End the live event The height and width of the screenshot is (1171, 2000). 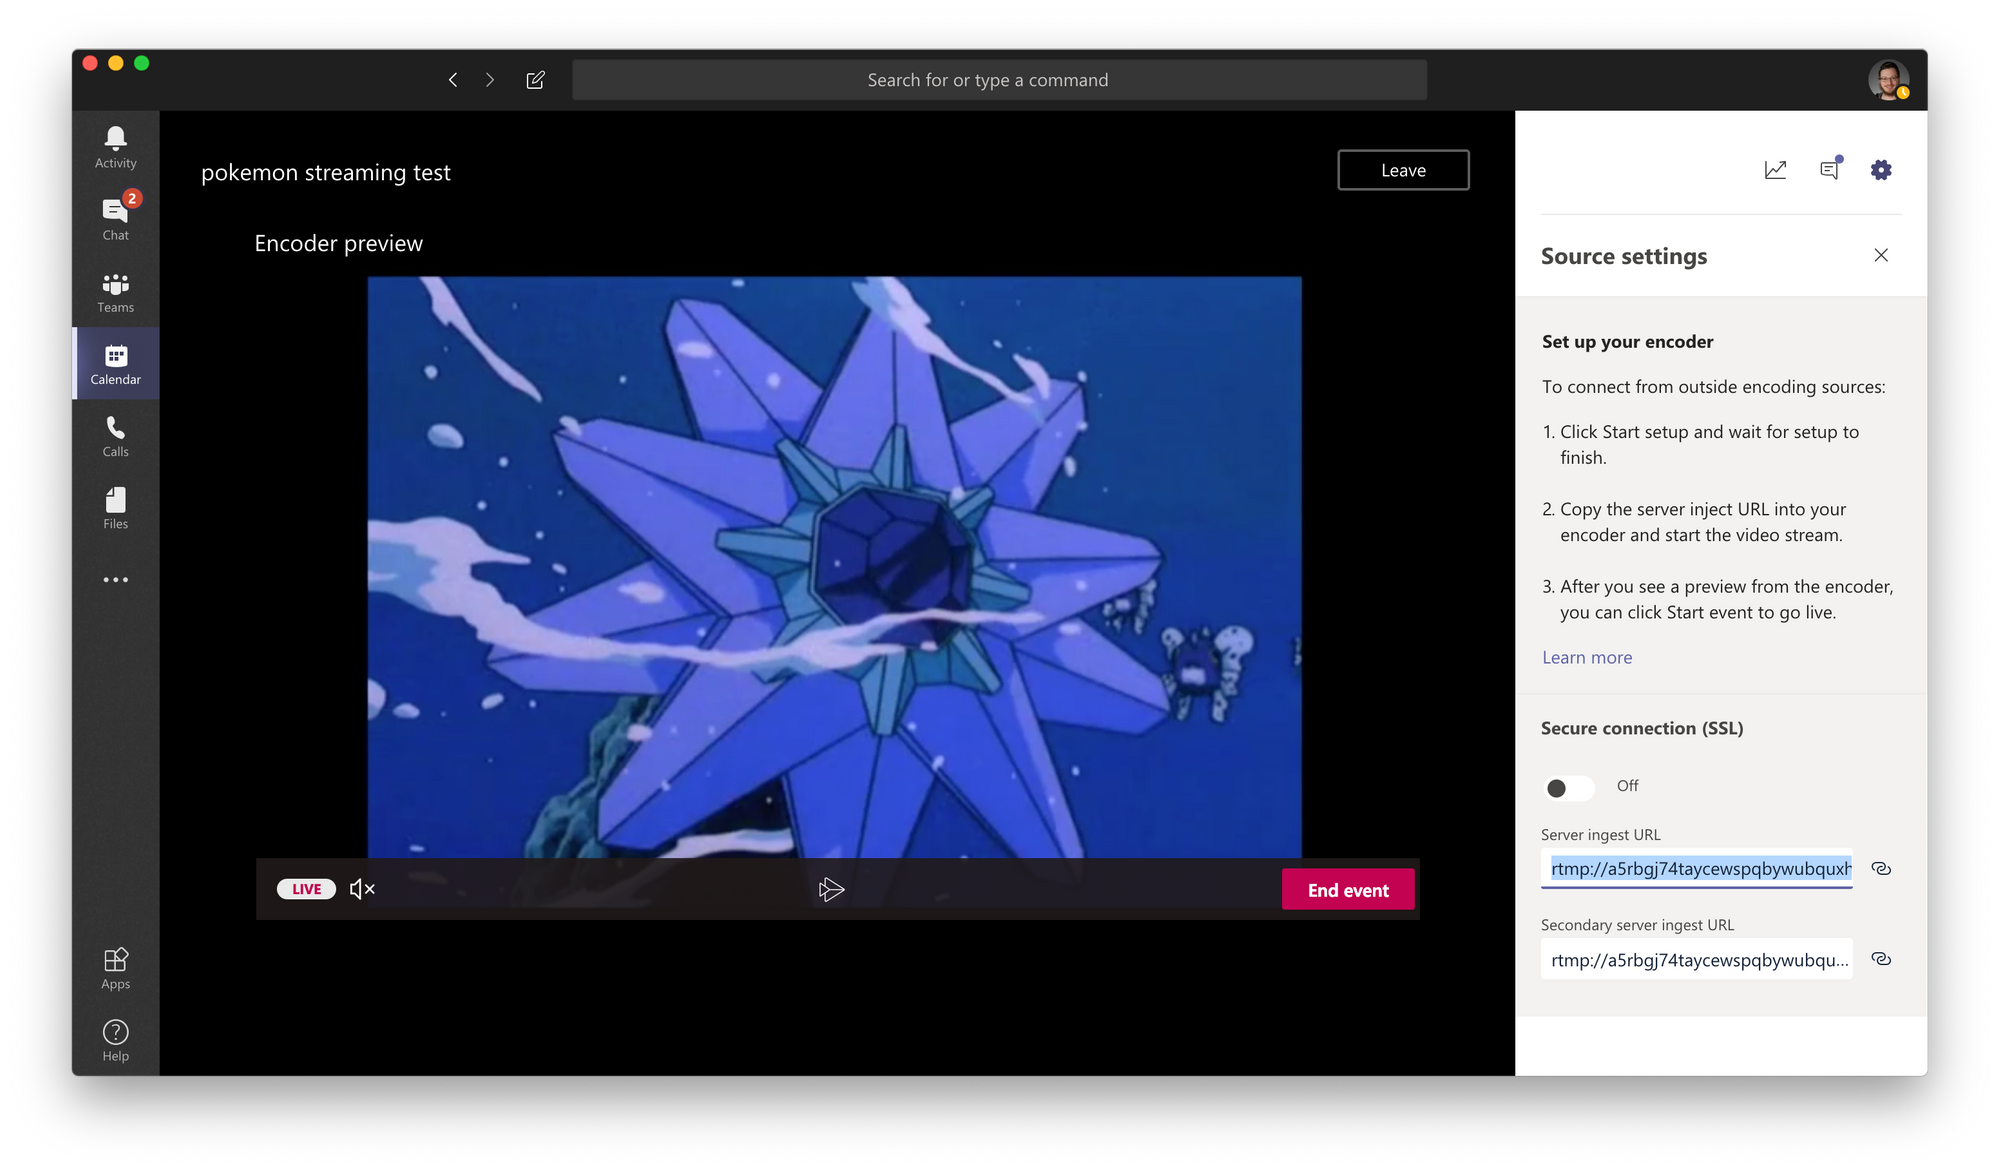pyautogui.click(x=1348, y=890)
